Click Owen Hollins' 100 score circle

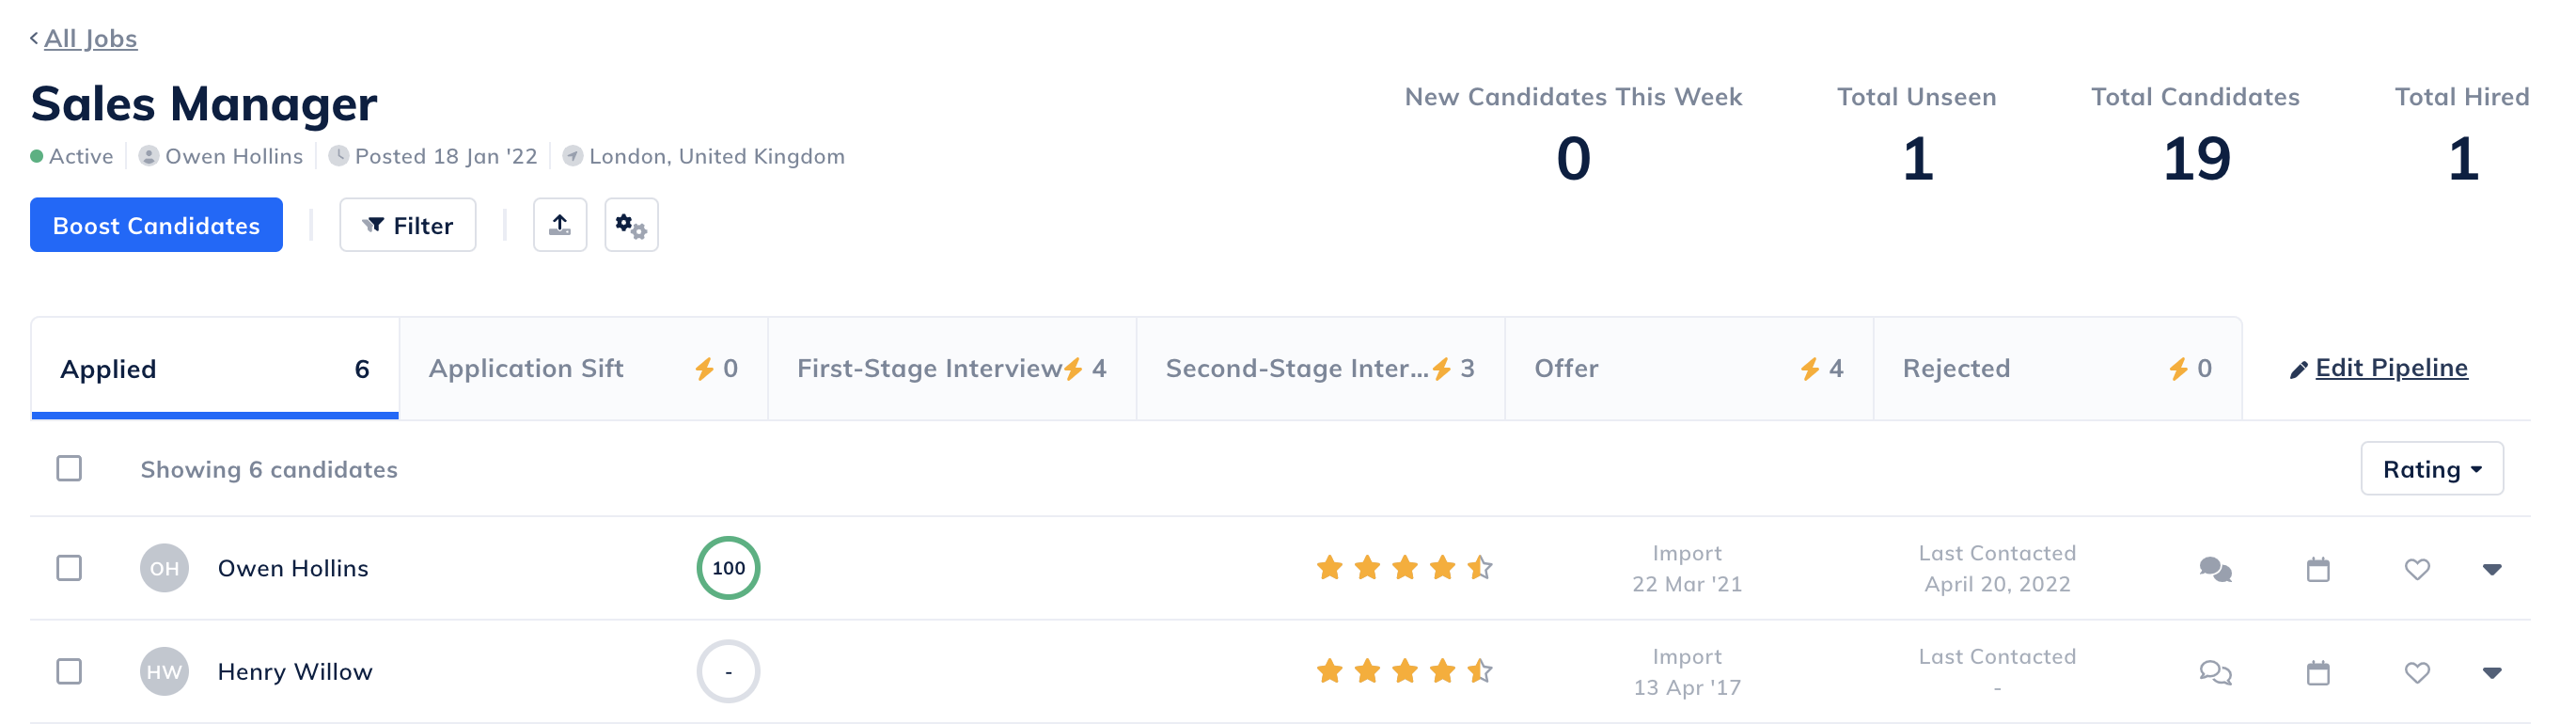click(728, 568)
